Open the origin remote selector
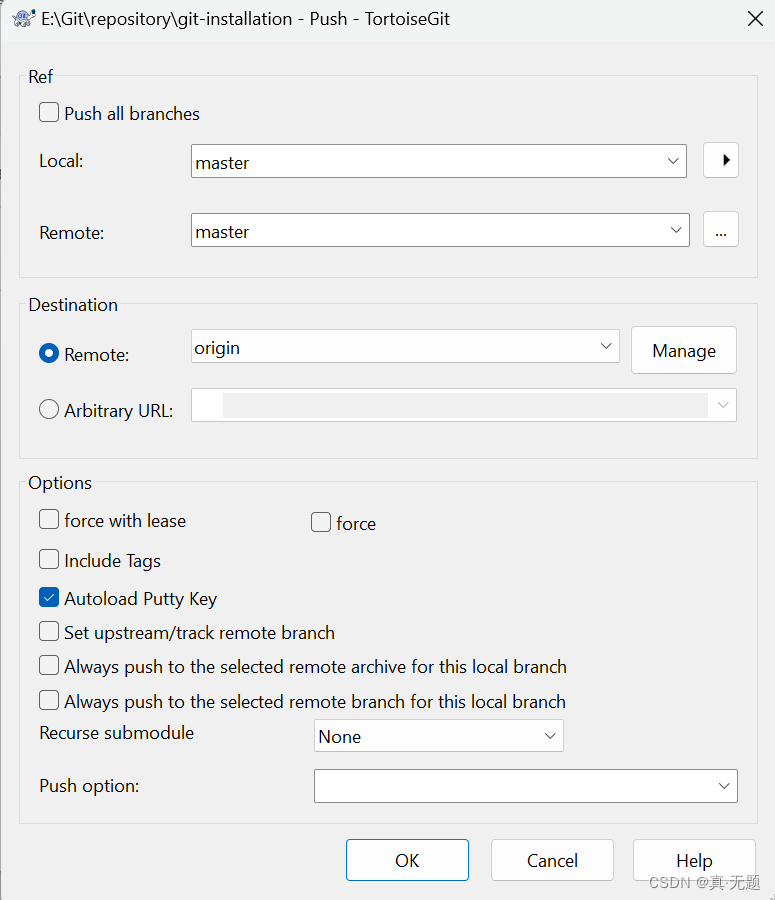775x900 pixels. pos(604,346)
